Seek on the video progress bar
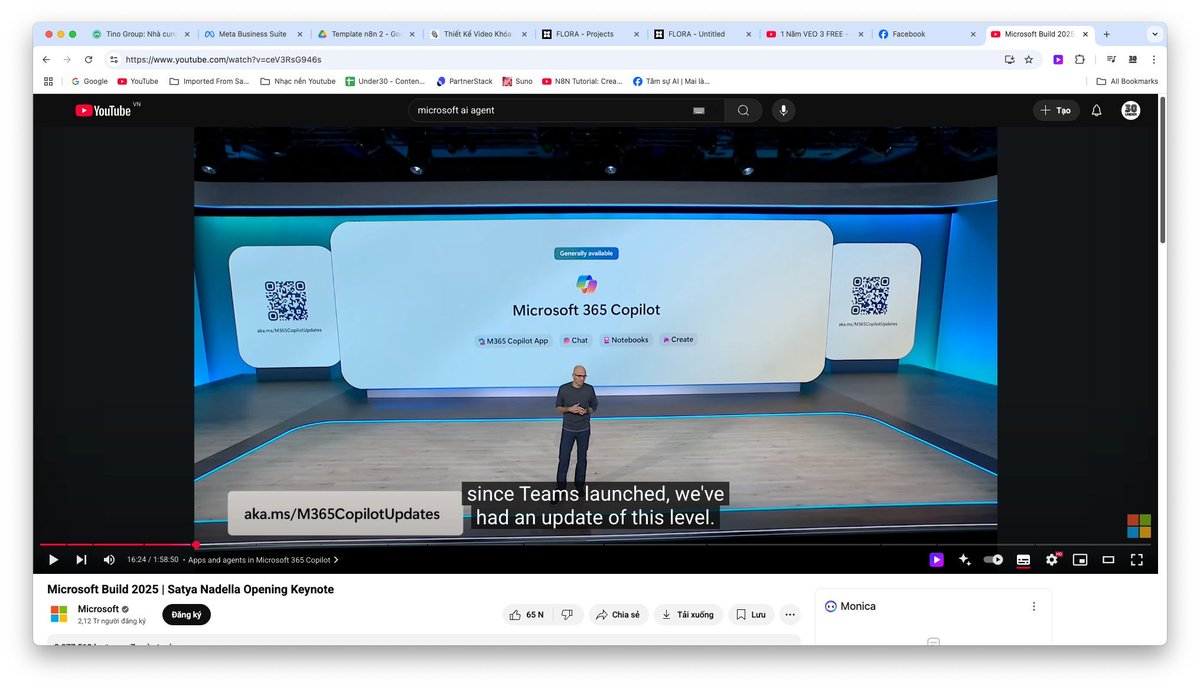 [598, 545]
